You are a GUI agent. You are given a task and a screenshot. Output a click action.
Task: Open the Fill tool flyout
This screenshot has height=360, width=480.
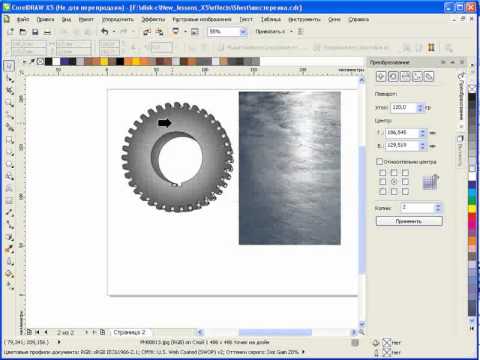pos(10,274)
